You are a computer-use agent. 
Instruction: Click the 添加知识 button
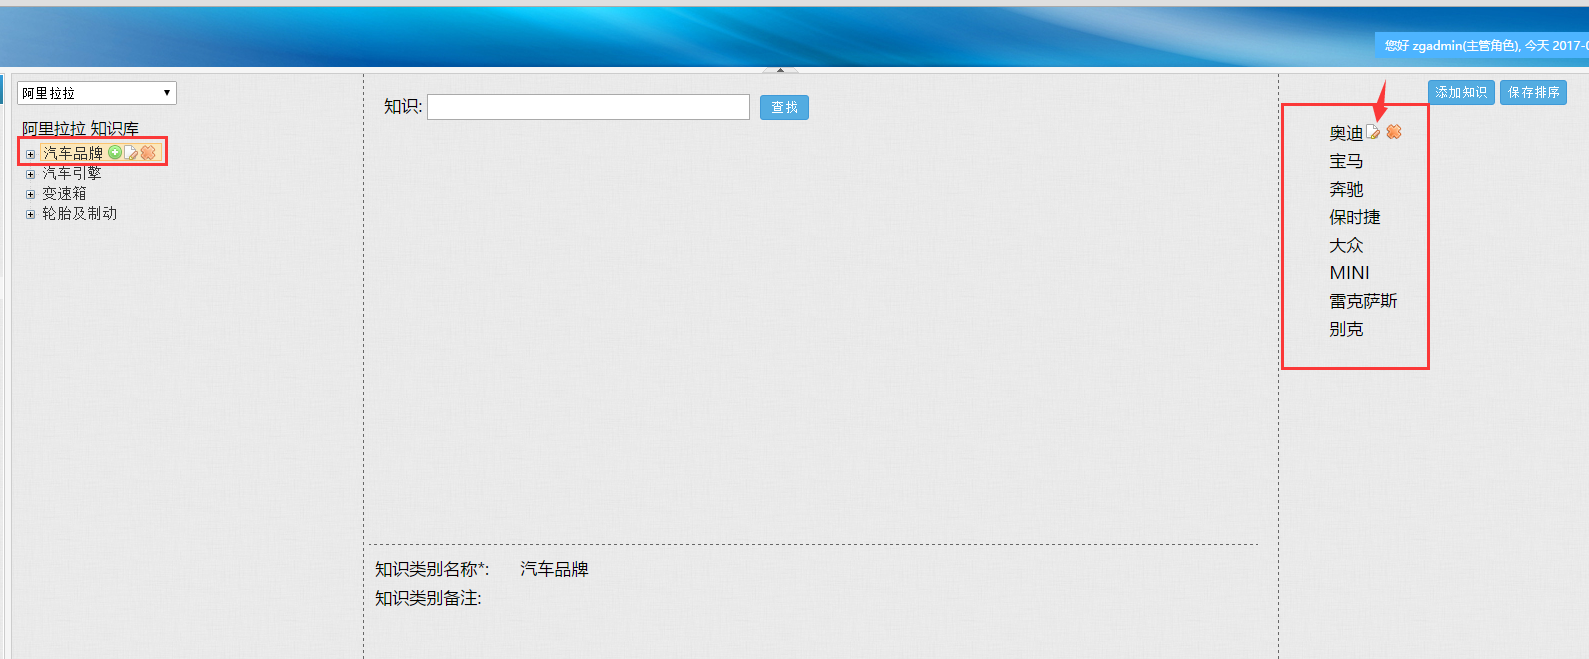point(1461,92)
